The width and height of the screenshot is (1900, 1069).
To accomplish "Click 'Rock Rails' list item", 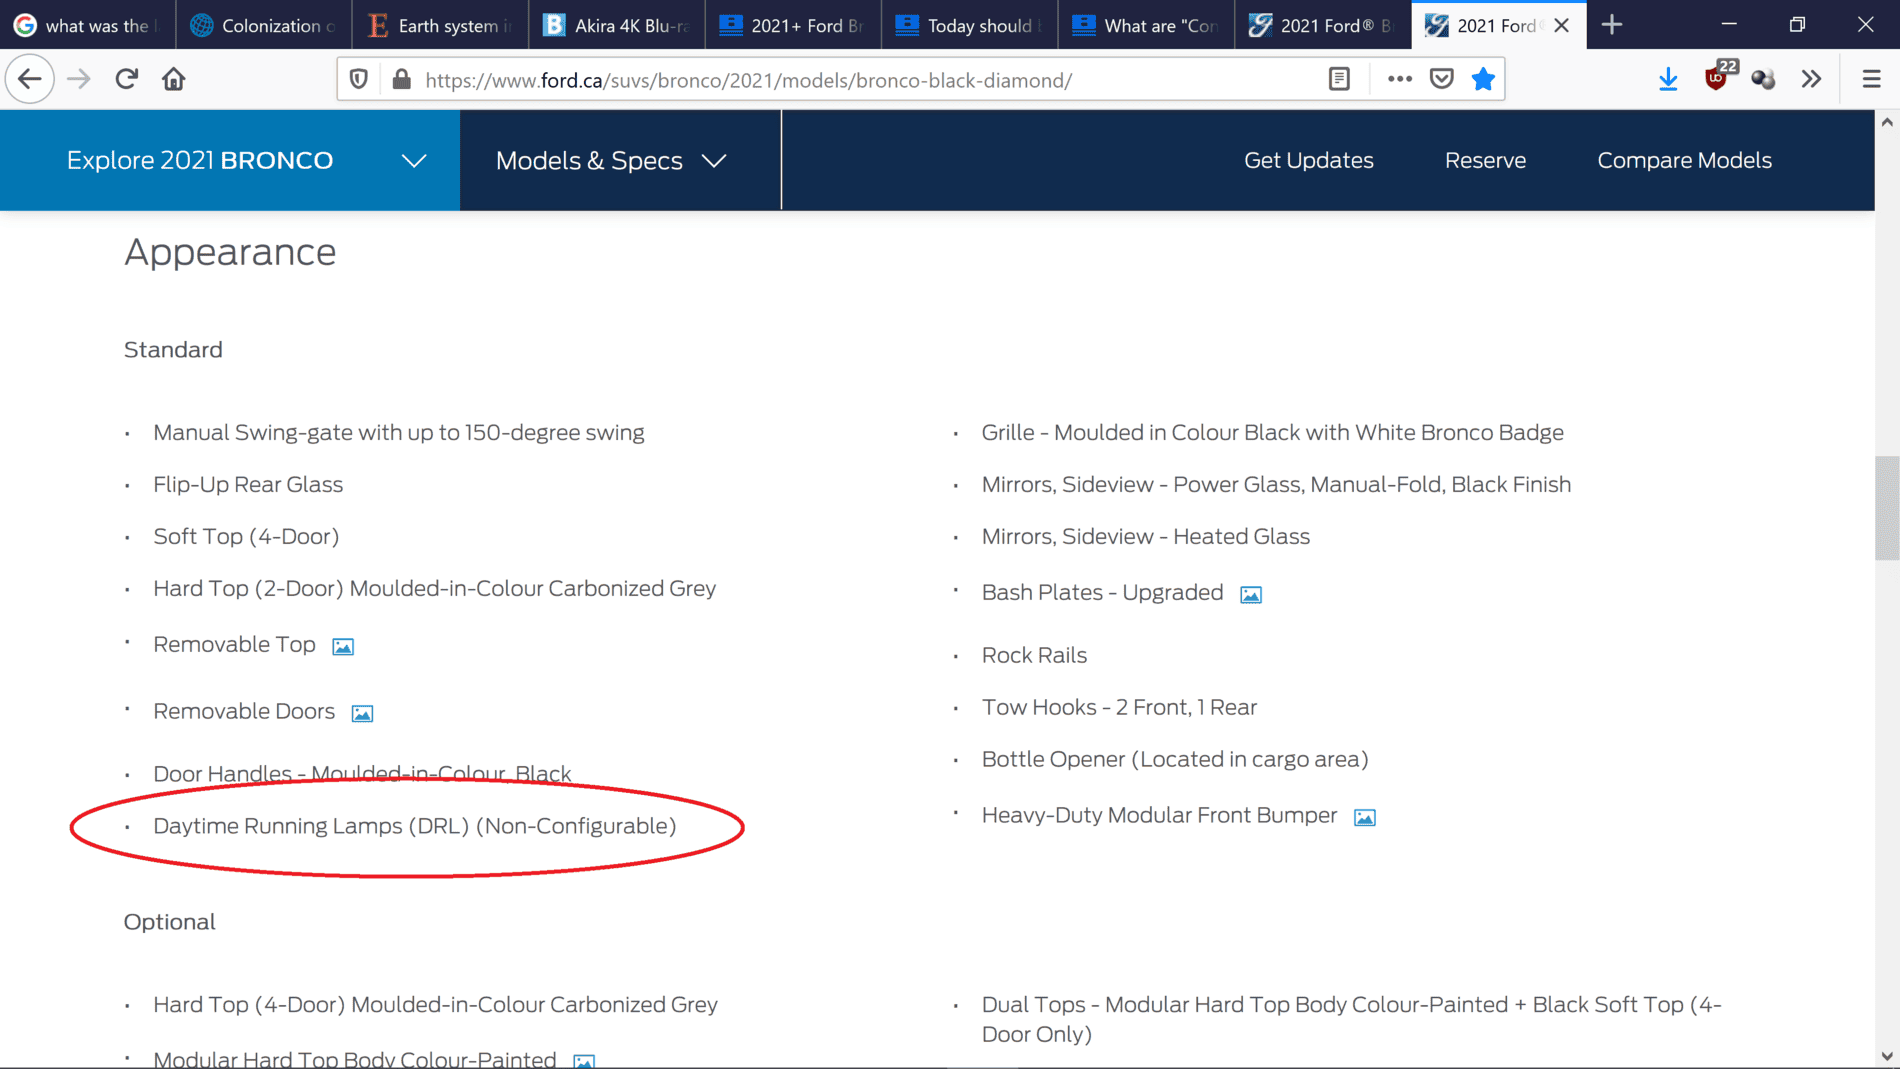I will coord(1034,655).
